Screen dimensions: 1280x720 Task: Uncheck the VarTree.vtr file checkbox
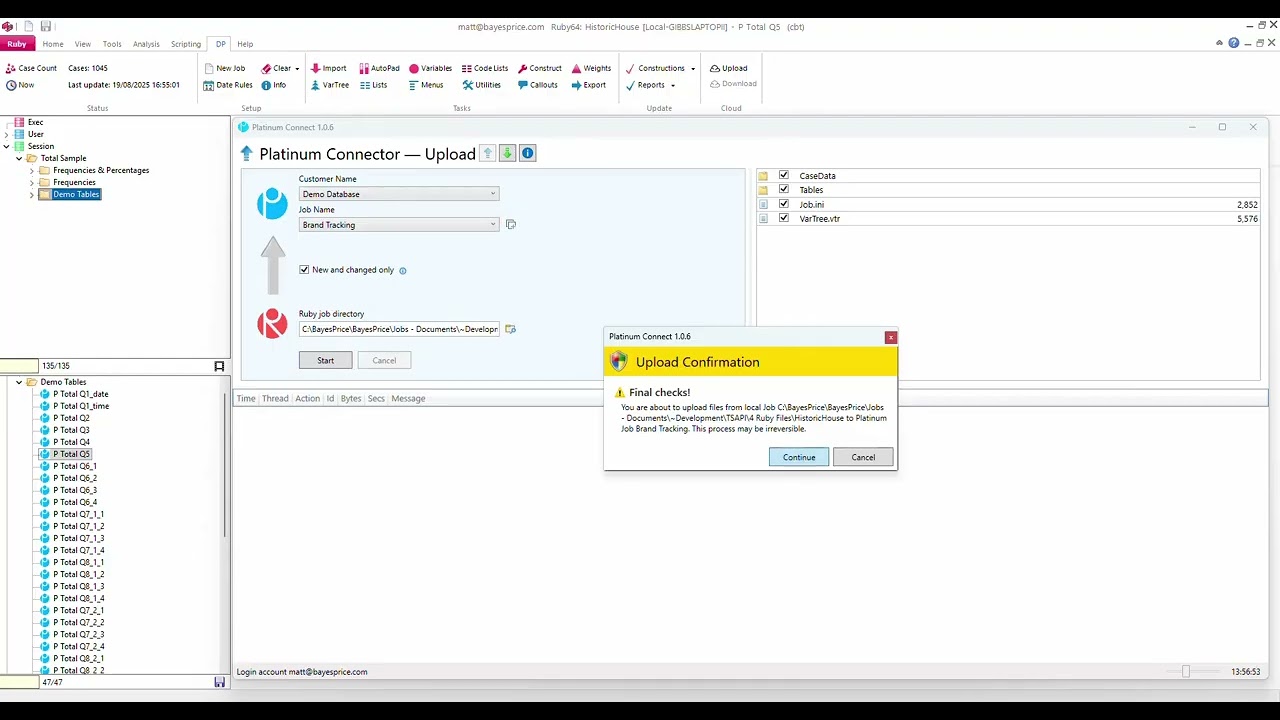coord(784,218)
